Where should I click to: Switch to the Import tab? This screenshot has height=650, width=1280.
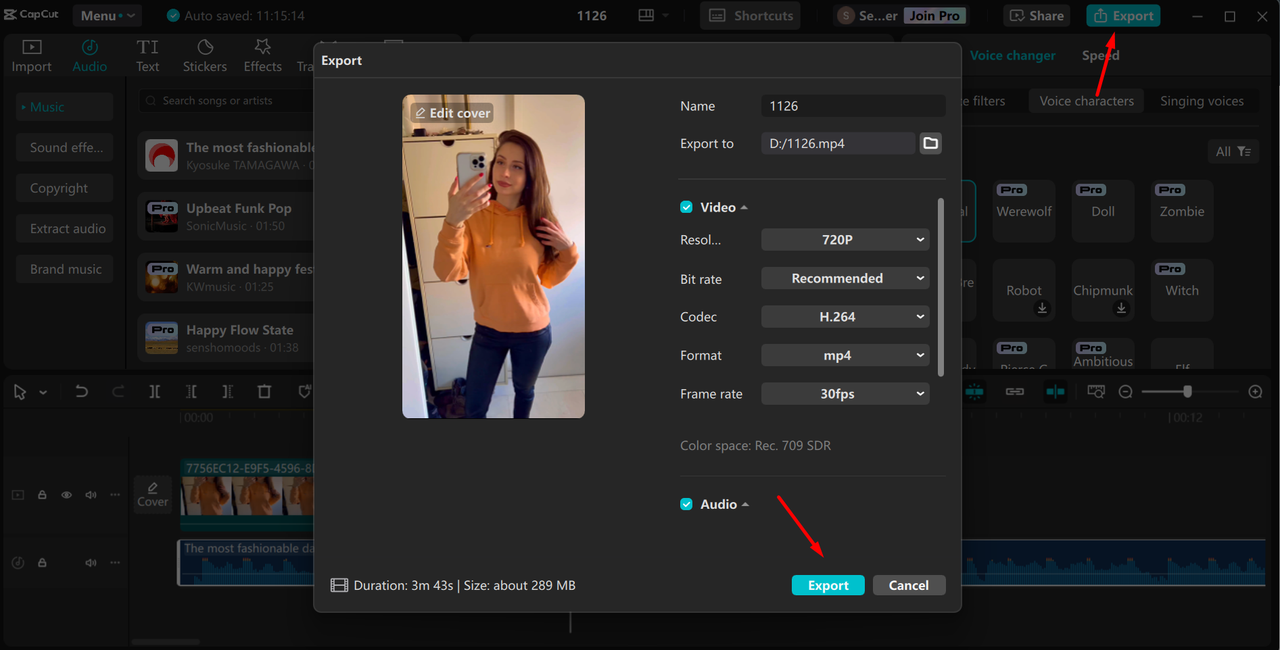pyautogui.click(x=31, y=56)
